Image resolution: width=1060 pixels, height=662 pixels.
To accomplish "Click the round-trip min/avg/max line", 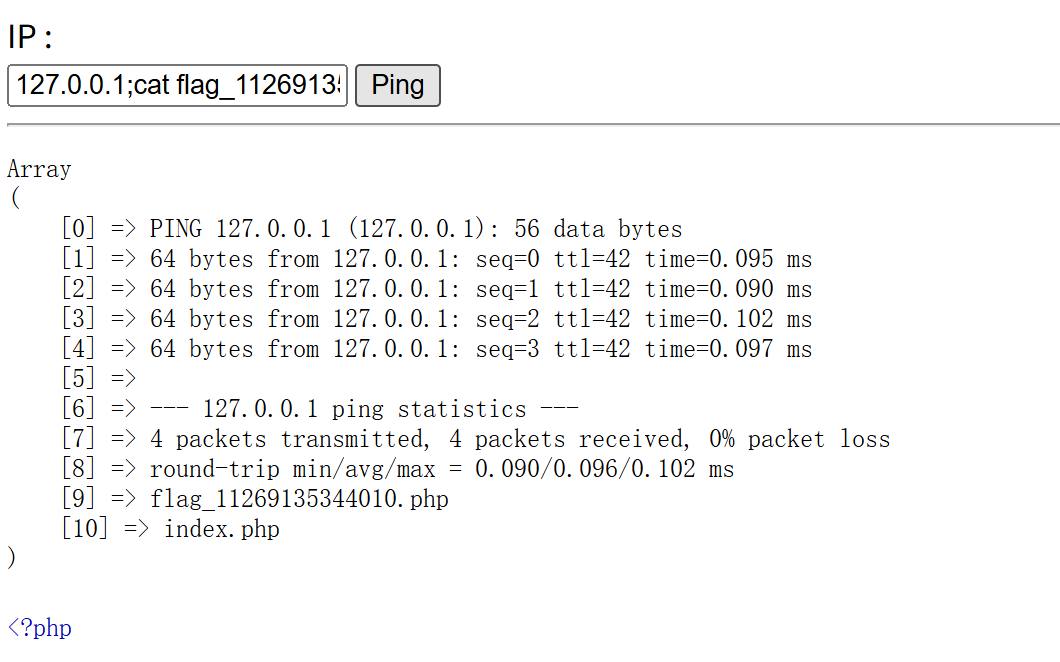I will [441, 469].
